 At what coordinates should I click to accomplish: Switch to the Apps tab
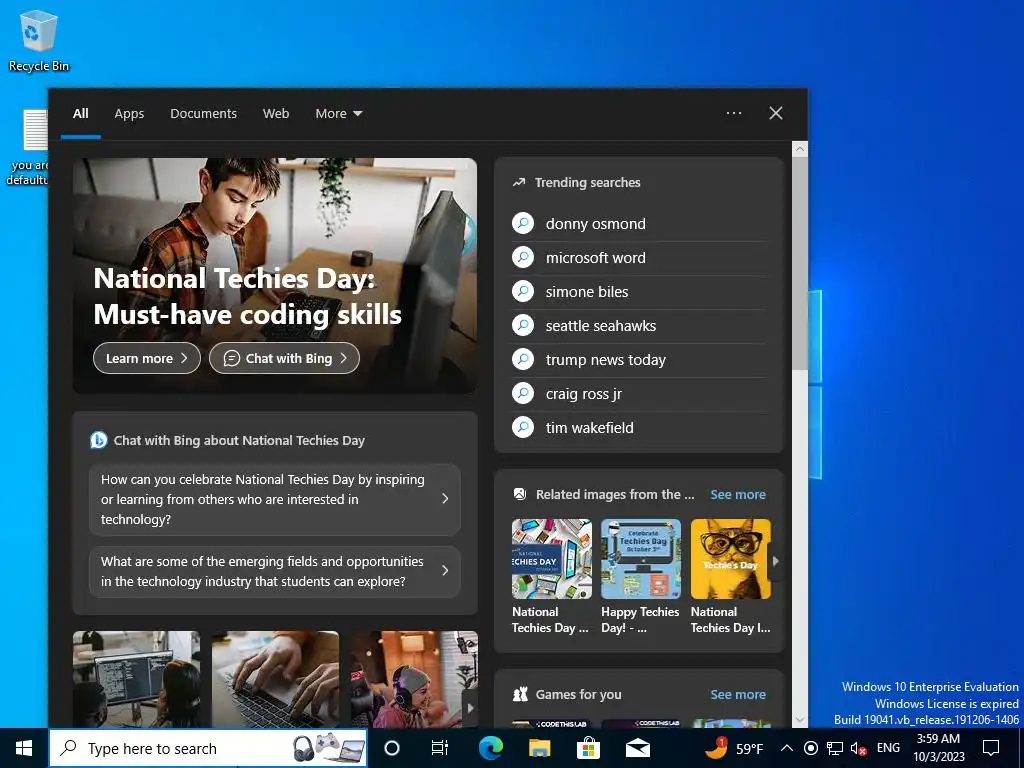tap(129, 114)
